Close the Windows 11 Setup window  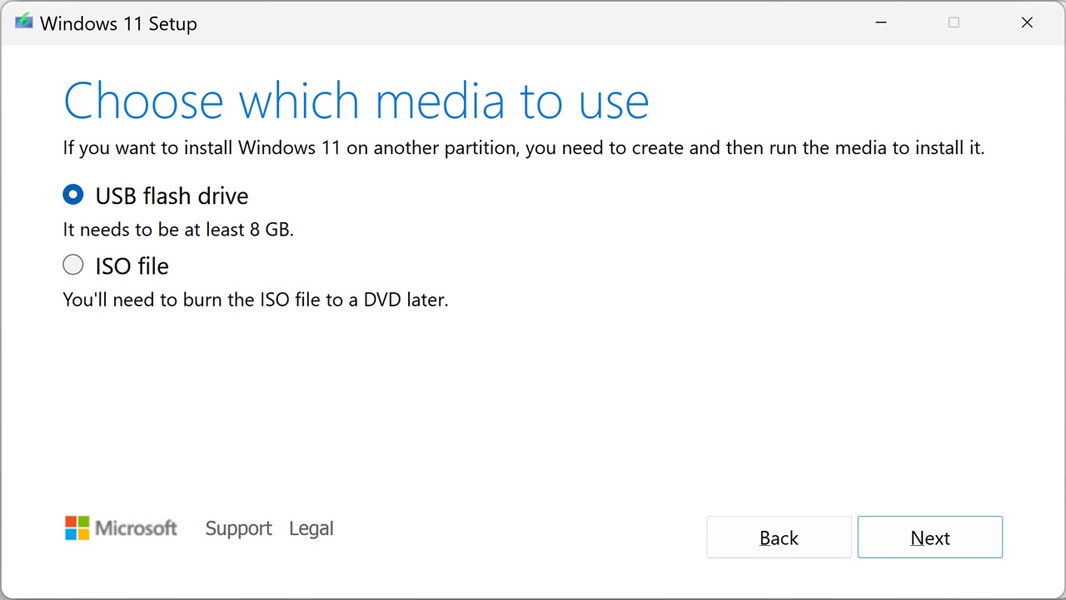point(1027,23)
